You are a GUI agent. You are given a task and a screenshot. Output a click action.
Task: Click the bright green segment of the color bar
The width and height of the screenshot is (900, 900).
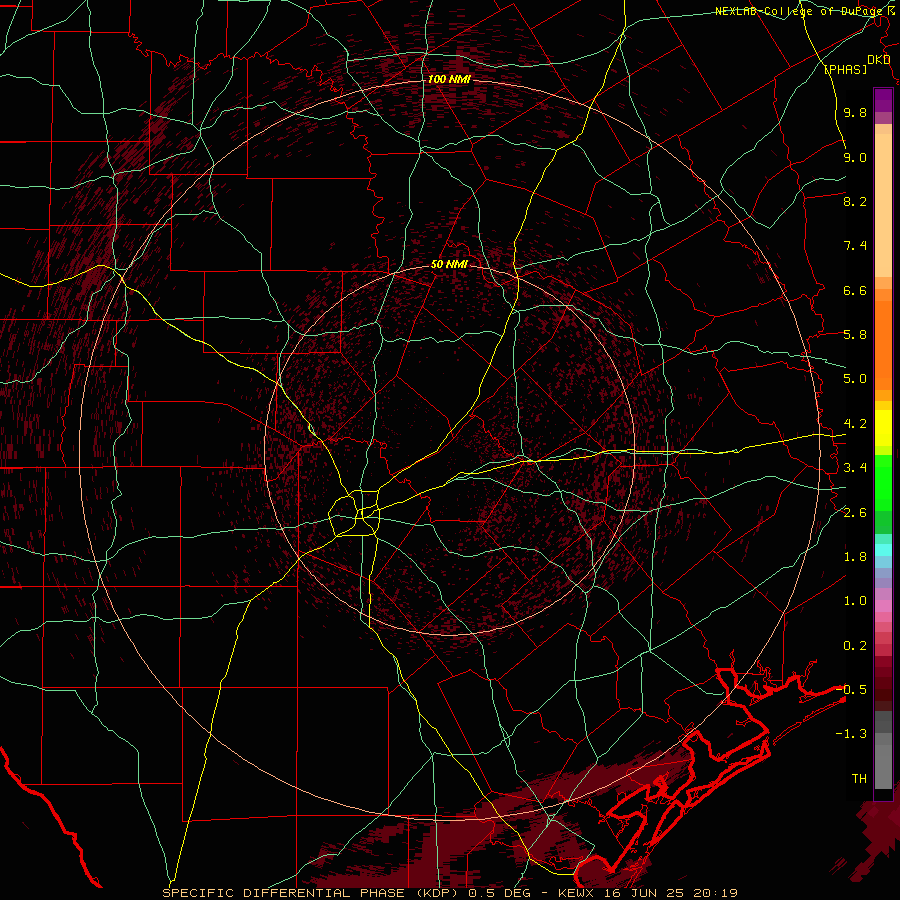[883, 482]
